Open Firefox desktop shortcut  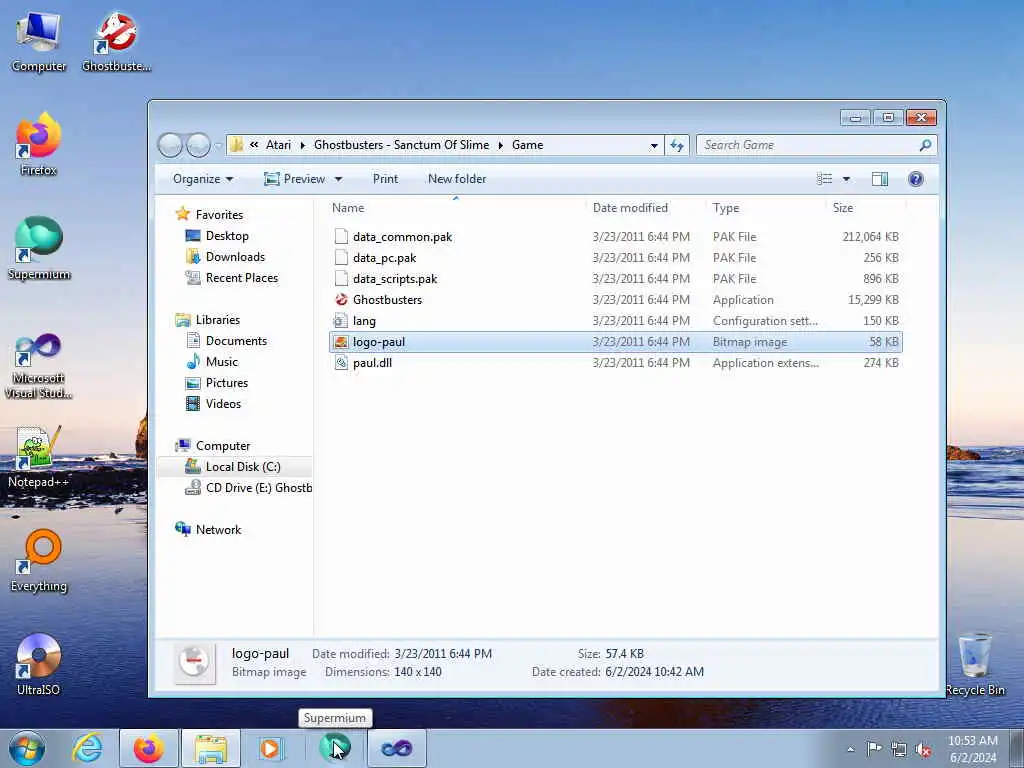(39, 145)
